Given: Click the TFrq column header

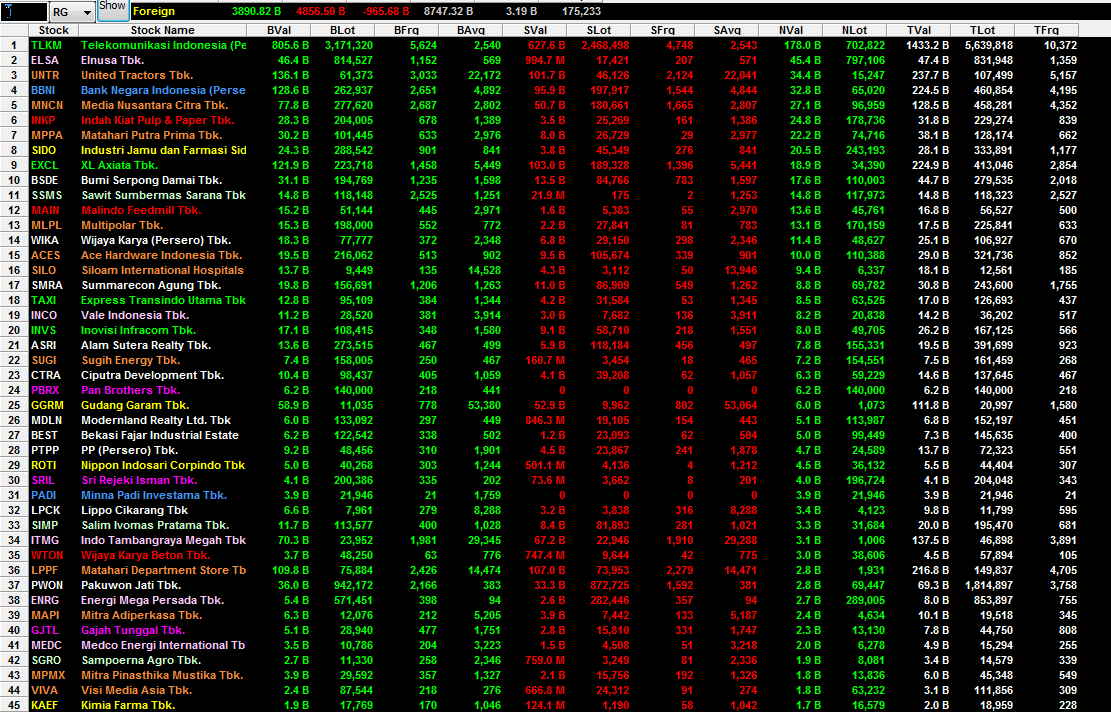Looking at the screenshot, I should [1047, 30].
